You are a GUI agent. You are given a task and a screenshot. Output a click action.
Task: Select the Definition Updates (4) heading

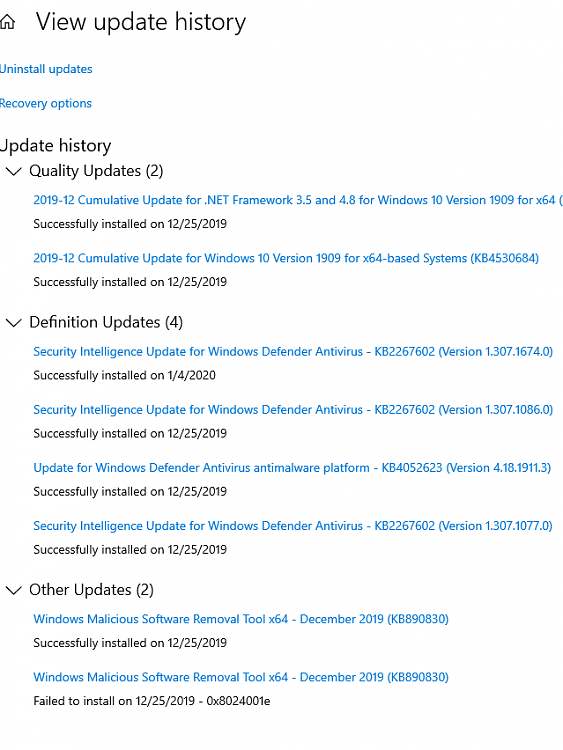106,322
